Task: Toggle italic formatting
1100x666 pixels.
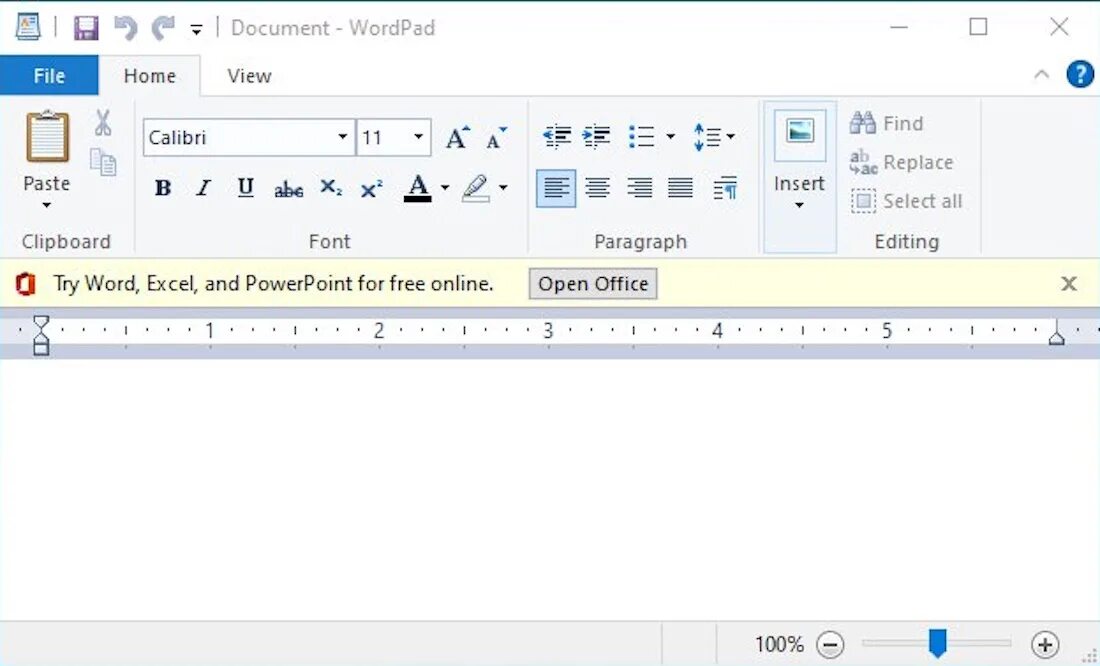Action: tap(203, 188)
